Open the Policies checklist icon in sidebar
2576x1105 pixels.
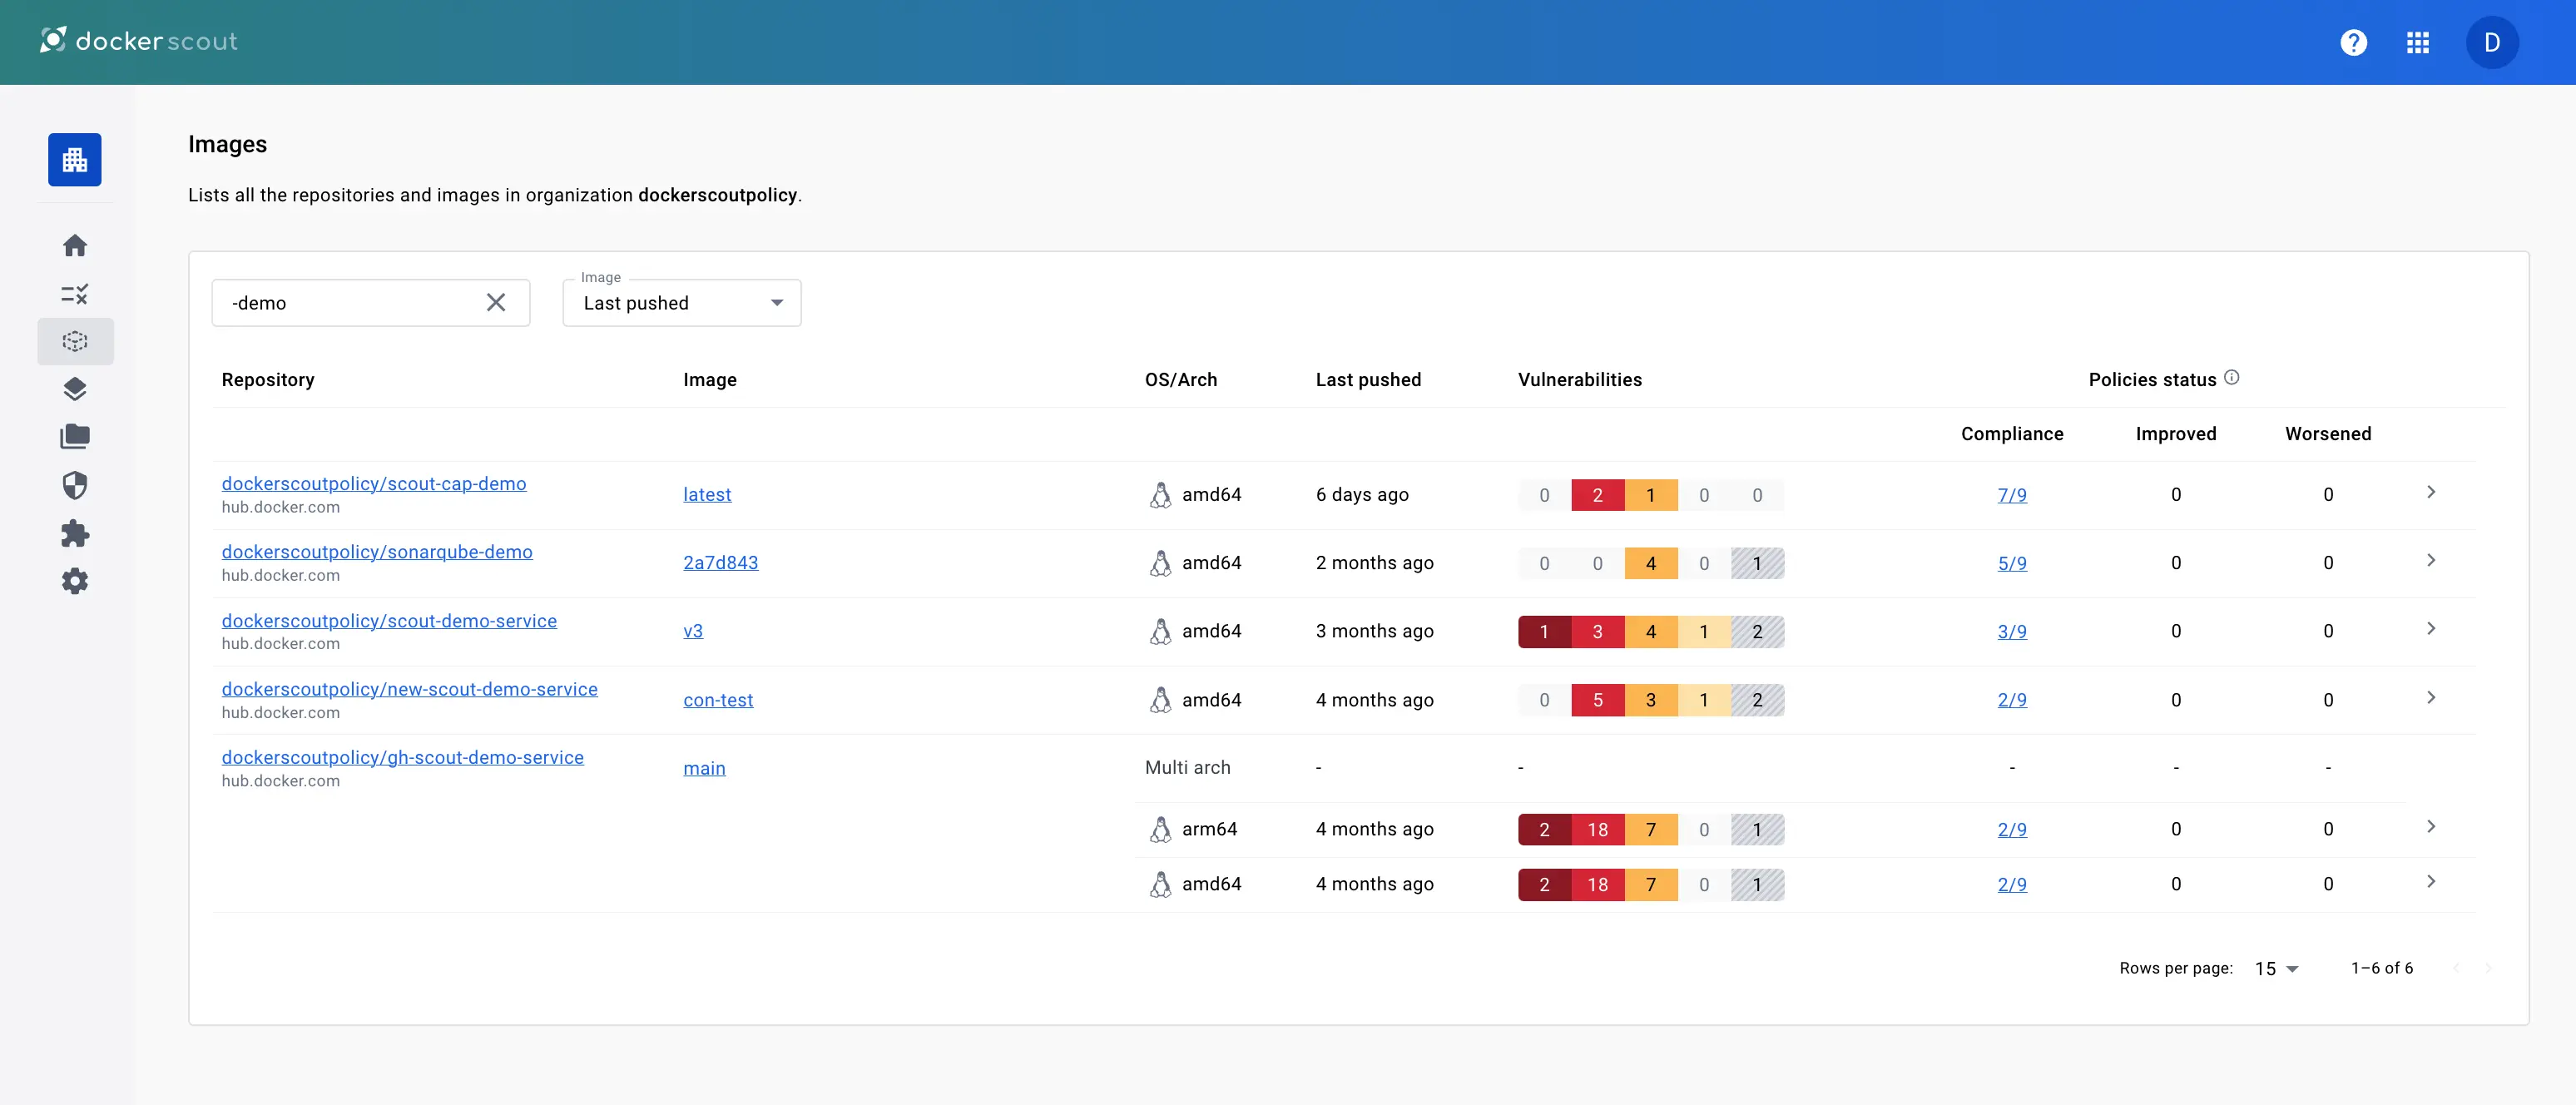pos(75,293)
